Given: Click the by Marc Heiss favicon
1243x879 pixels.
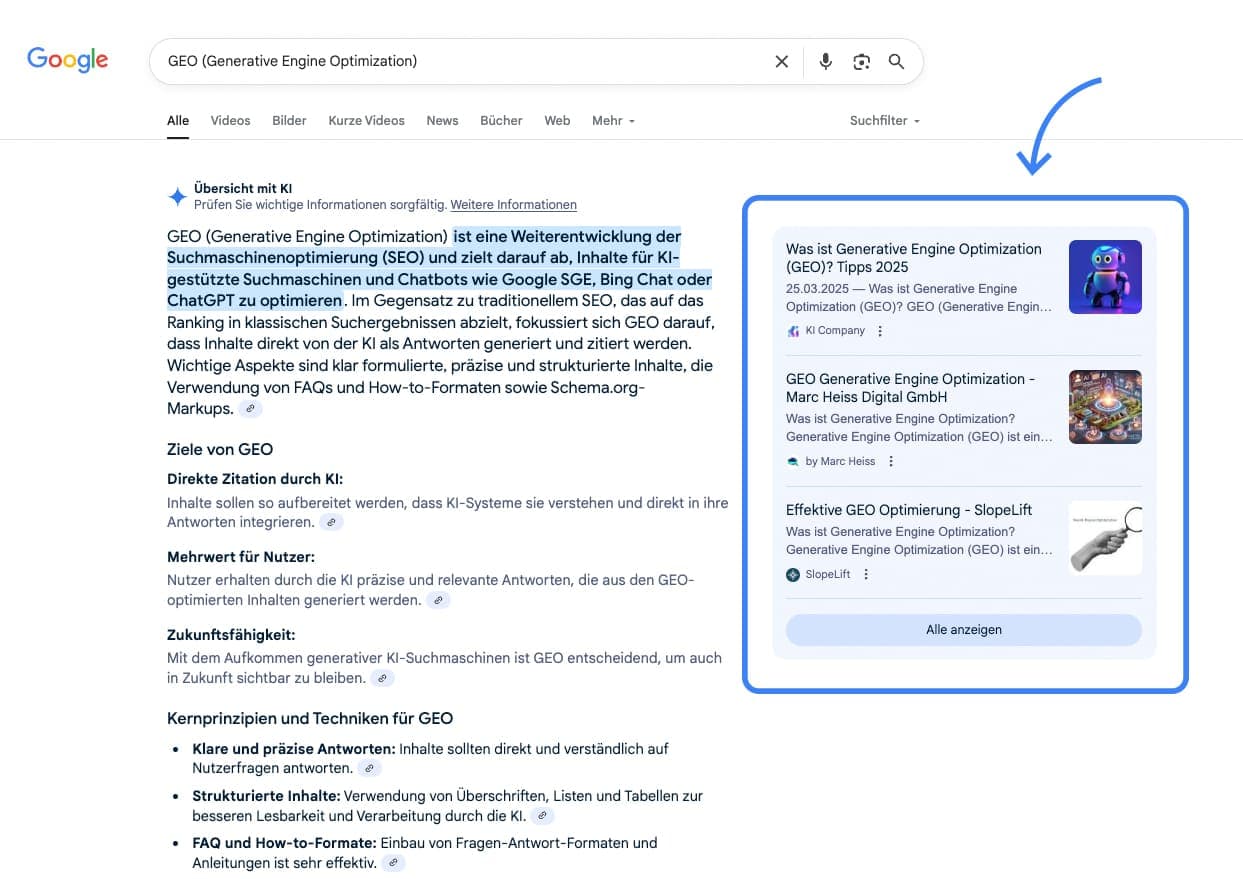Looking at the screenshot, I should [x=792, y=461].
